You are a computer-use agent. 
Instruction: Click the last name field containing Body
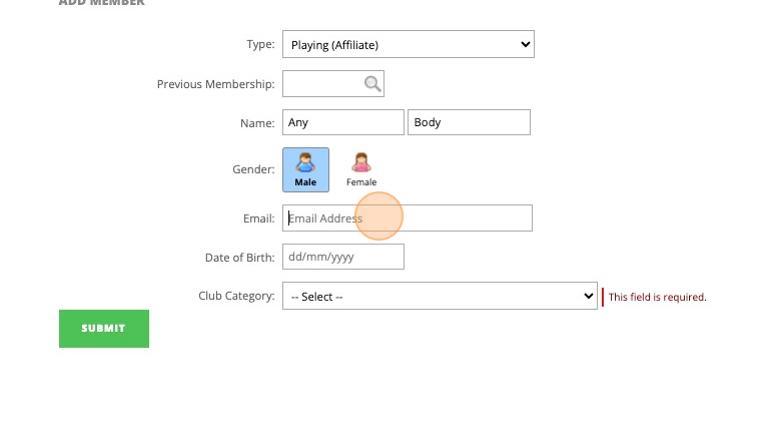click(469, 122)
